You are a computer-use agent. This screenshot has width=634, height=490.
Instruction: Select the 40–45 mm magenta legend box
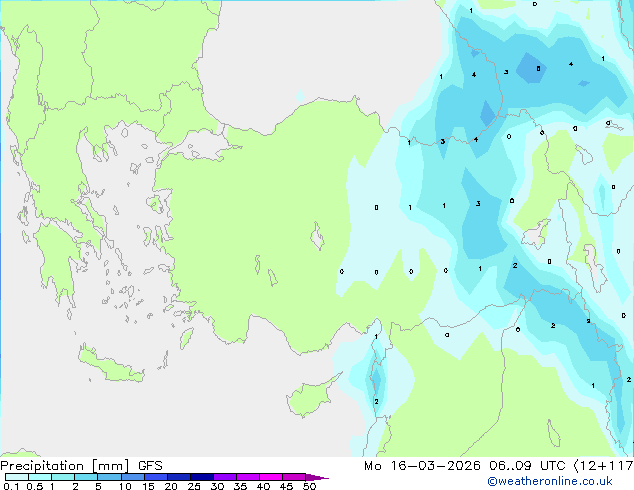pyautogui.click(x=271, y=477)
